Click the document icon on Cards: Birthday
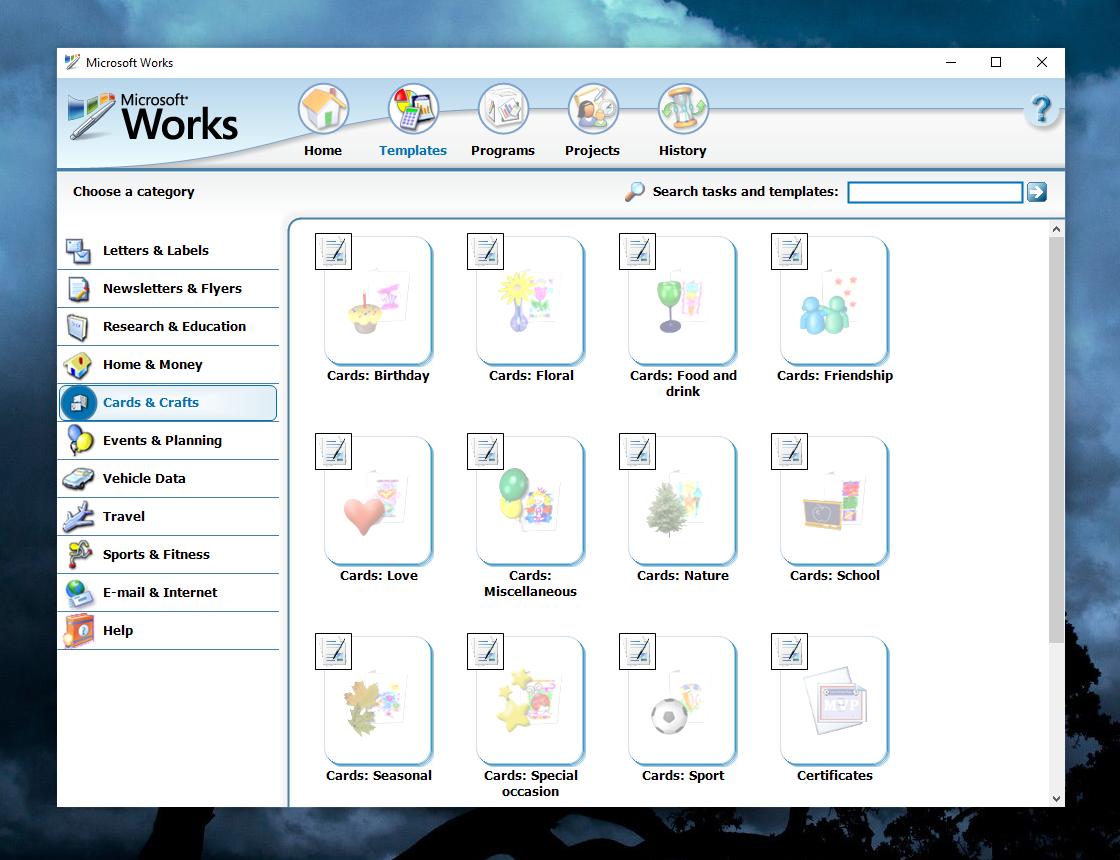 [x=333, y=251]
